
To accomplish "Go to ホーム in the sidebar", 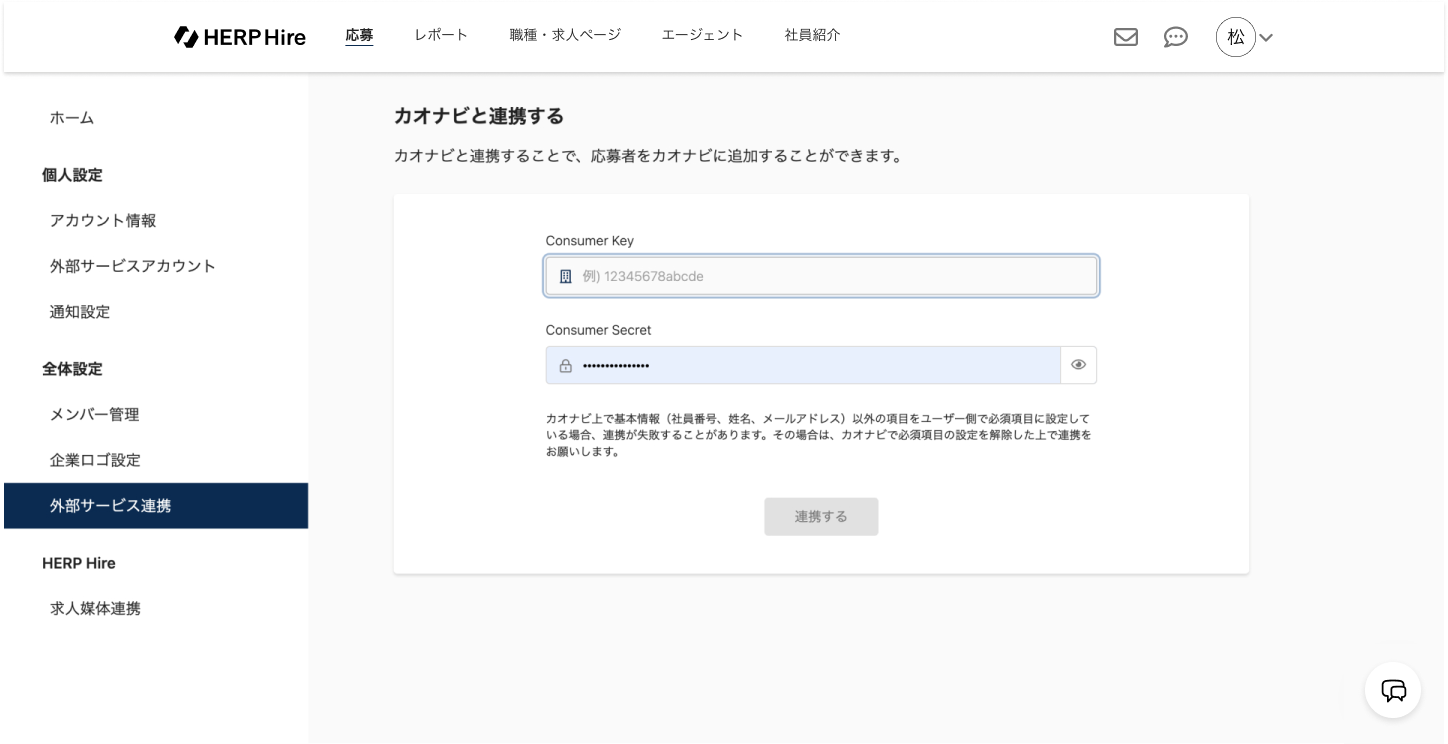I will coord(72,118).
